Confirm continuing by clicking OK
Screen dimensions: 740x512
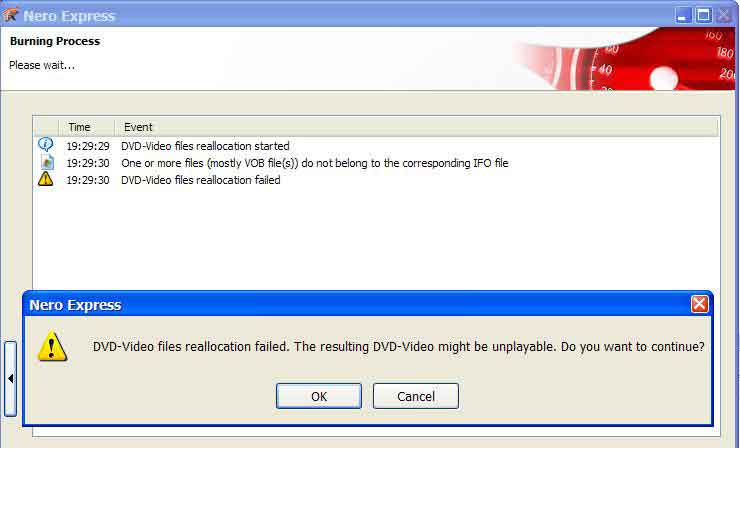pyautogui.click(x=319, y=396)
